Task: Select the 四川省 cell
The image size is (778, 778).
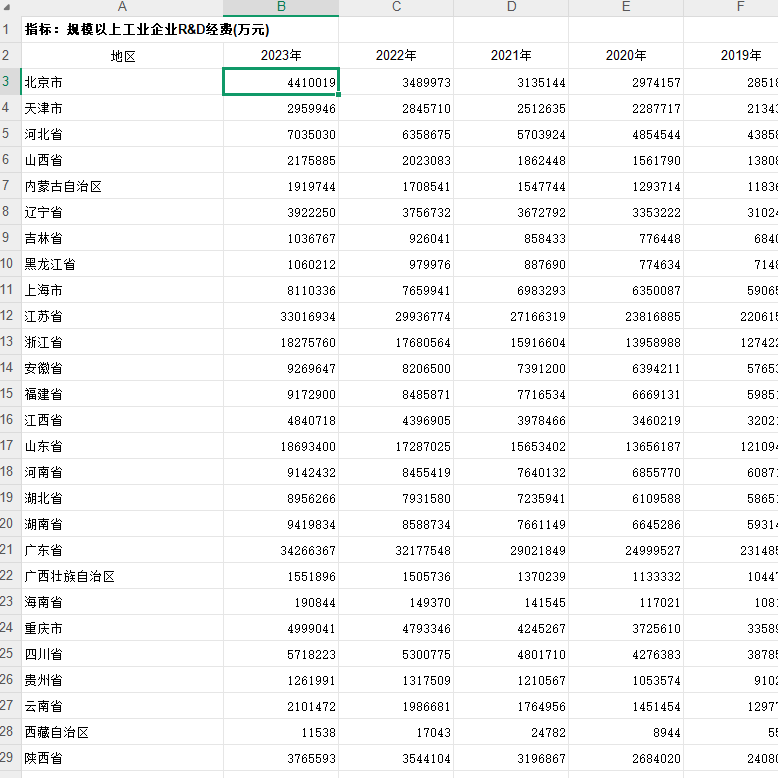Action: [x=123, y=654]
